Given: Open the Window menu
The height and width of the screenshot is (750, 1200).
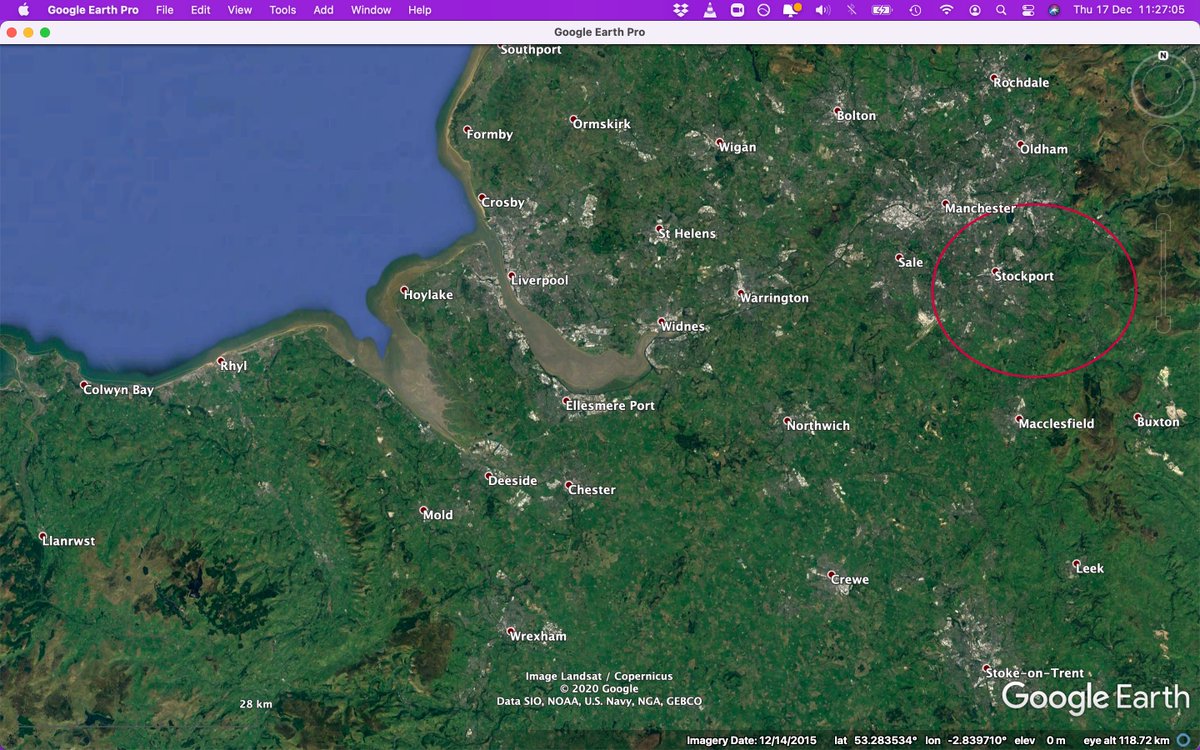Looking at the screenshot, I should tap(370, 10).
